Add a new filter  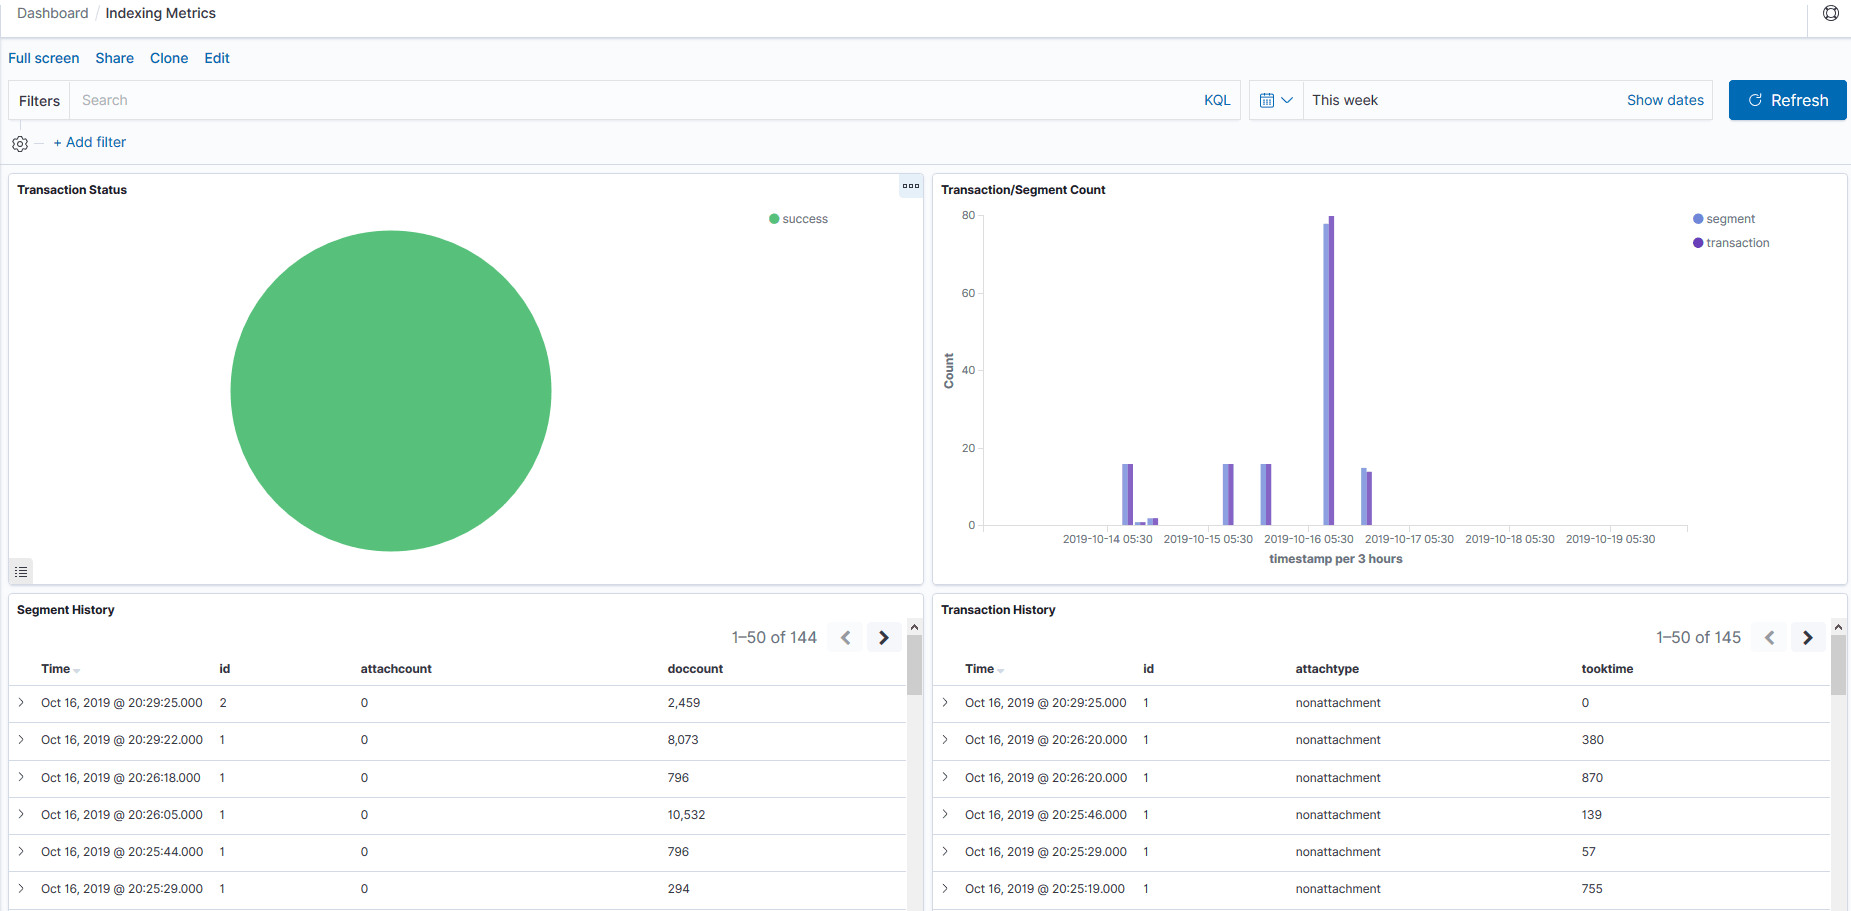coord(89,142)
